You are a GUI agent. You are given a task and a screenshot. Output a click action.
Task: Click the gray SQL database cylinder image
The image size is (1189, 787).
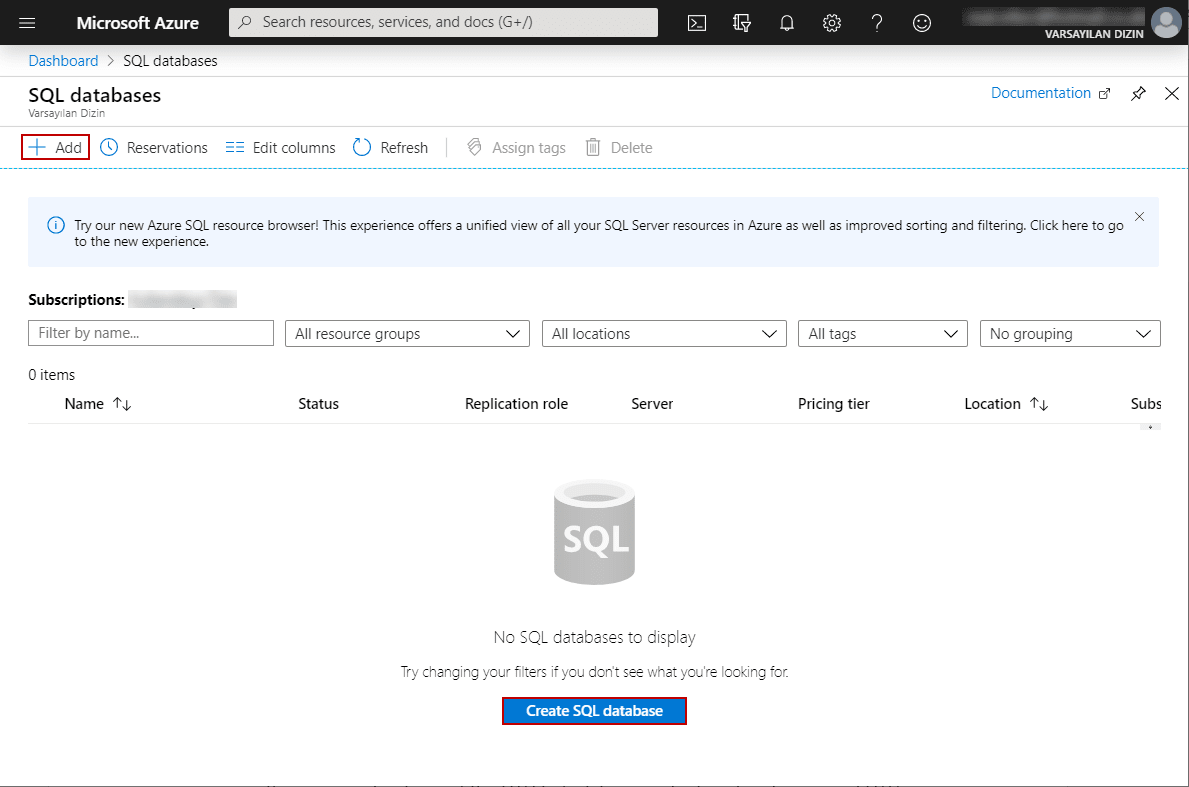tap(594, 532)
